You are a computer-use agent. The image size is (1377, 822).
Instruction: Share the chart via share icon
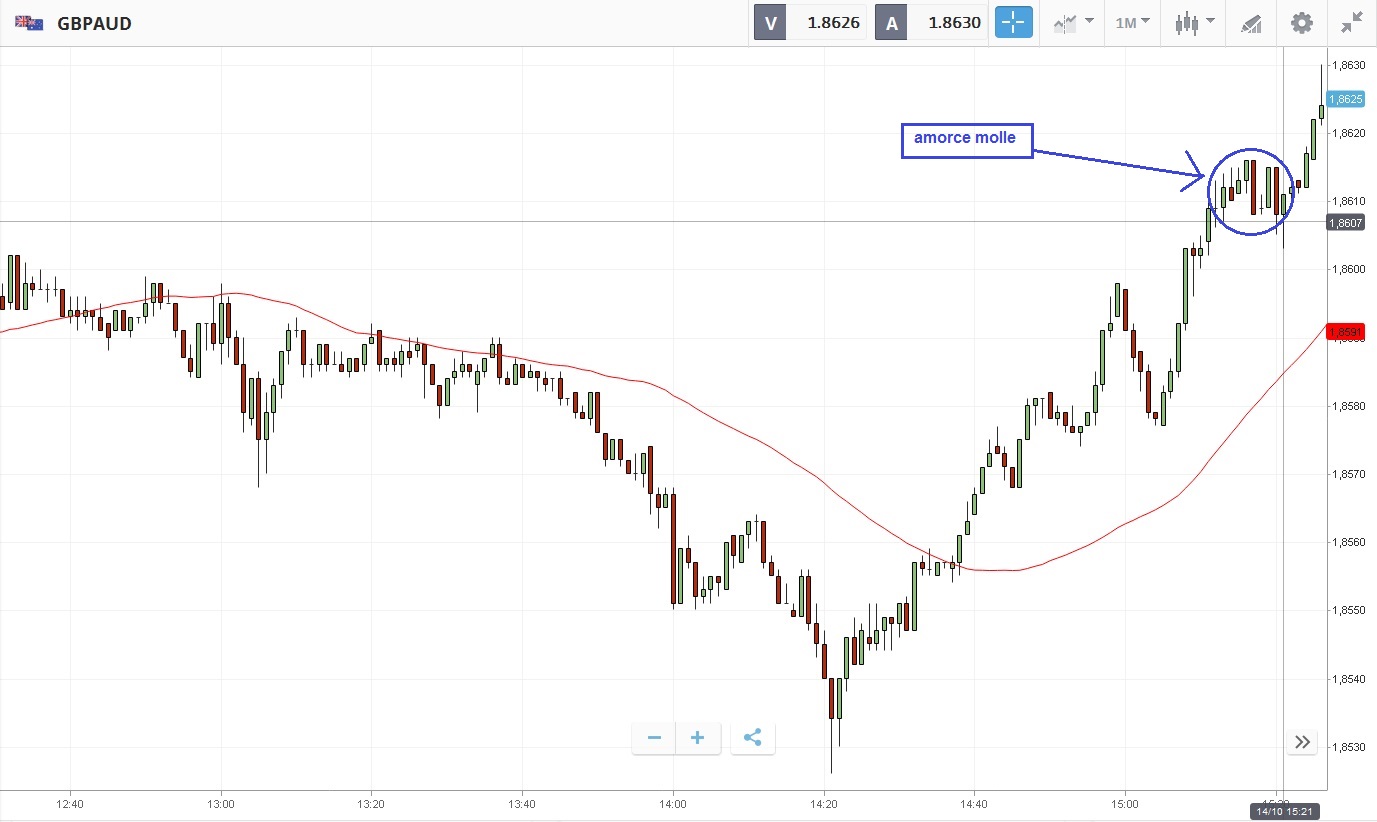coord(753,739)
